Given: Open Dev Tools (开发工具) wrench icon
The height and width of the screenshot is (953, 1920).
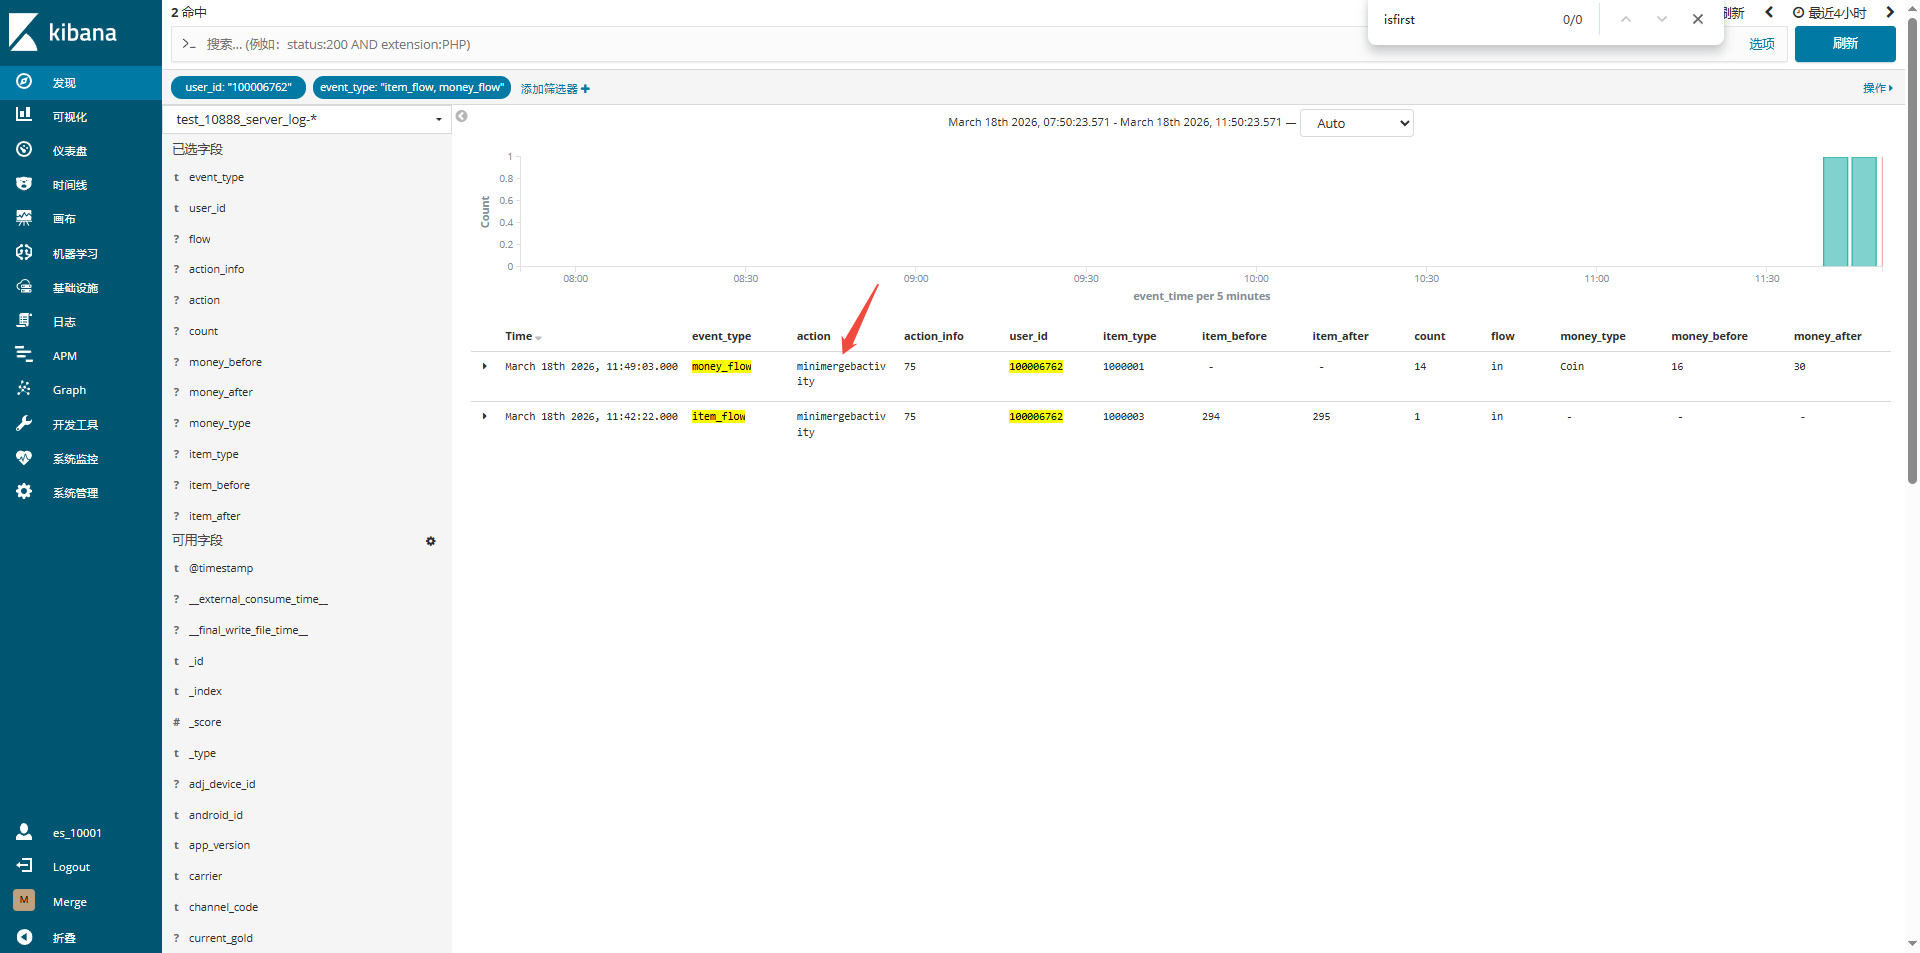Looking at the screenshot, I should coord(24,424).
